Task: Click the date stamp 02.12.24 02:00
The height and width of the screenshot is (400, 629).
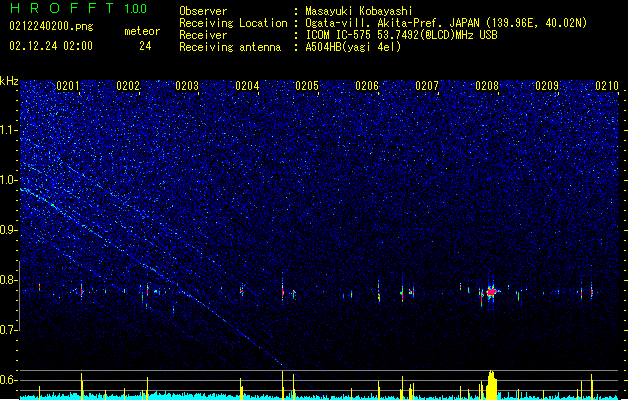Action: click(x=51, y=46)
